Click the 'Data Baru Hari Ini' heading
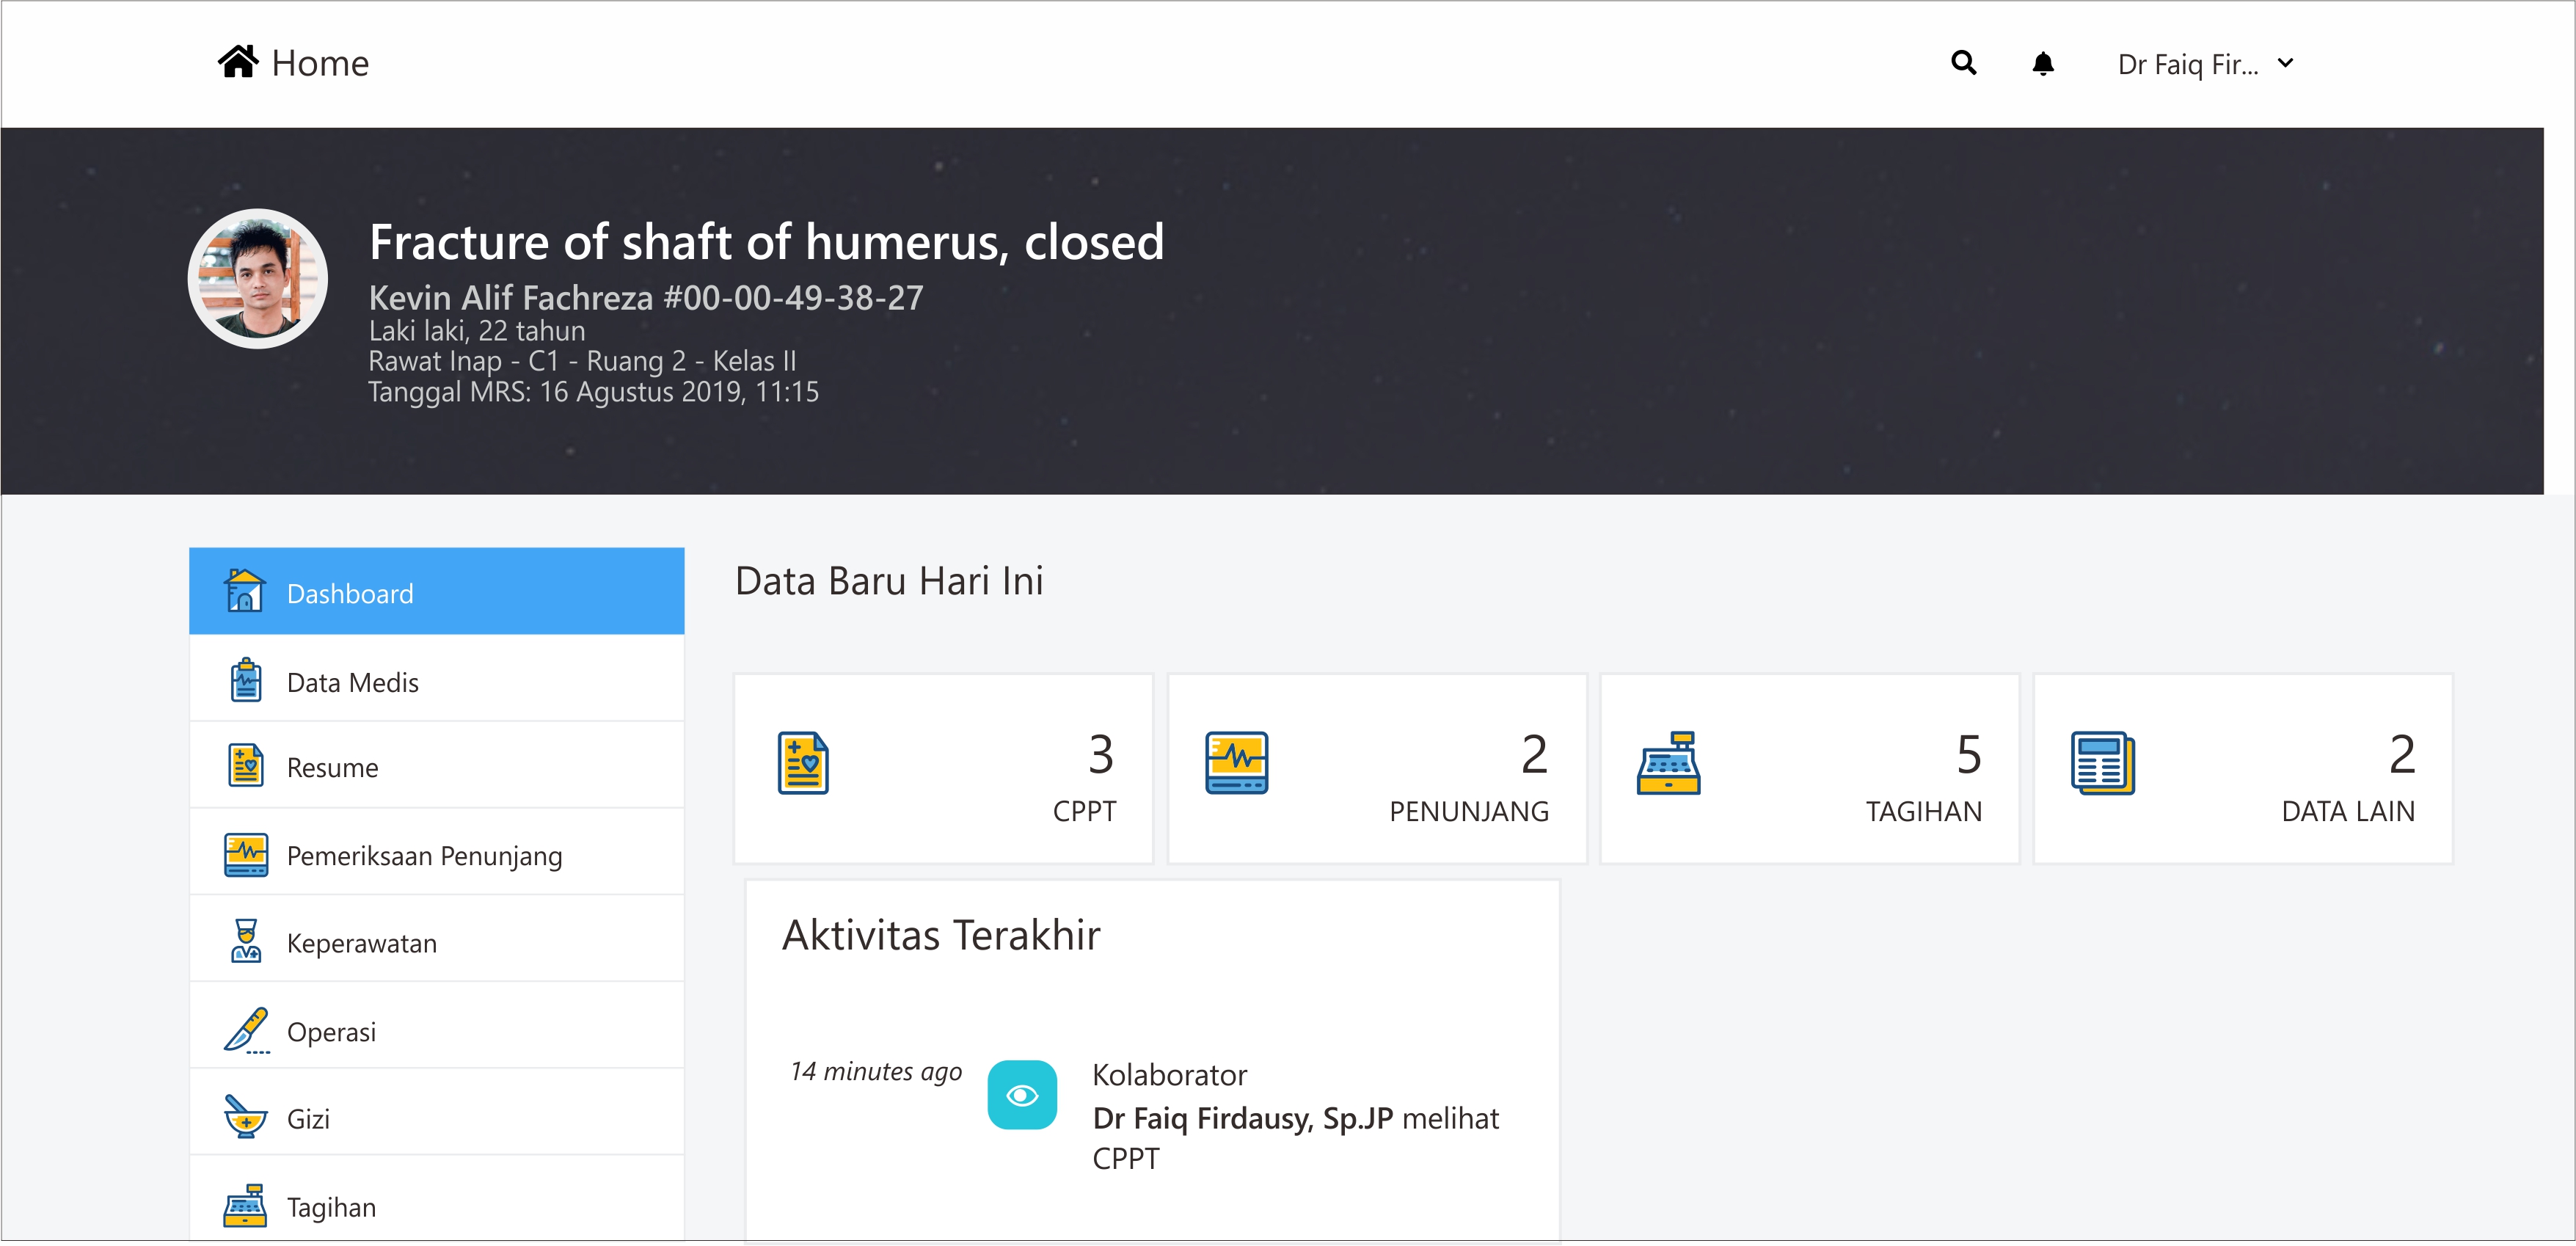Viewport: 2576px width, 1246px height. click(889, 581)
